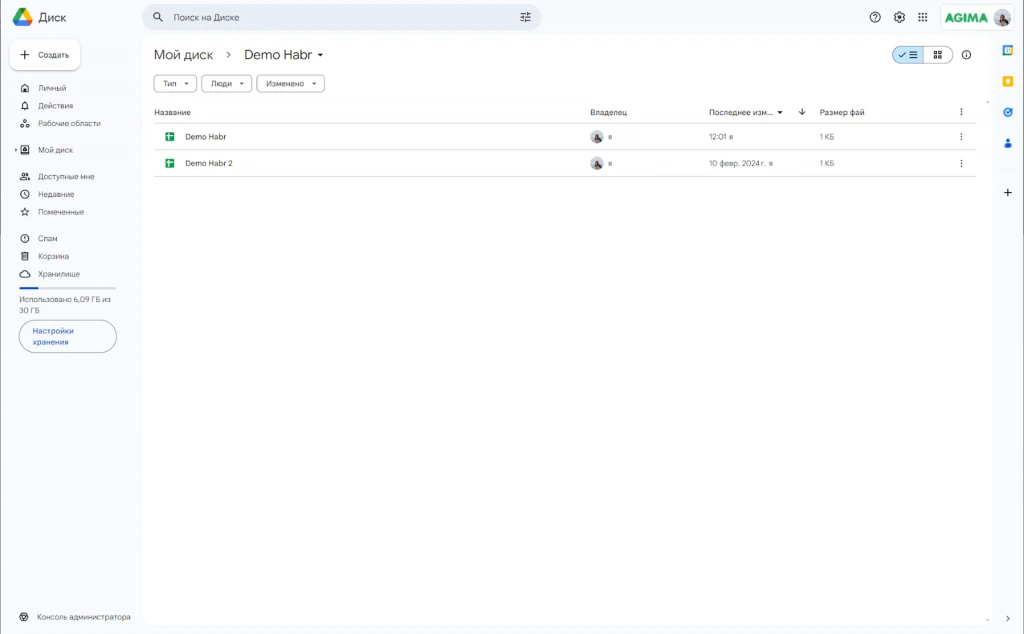Open the Тип filter dropdown
This screenshot has height=634, width=1024.
click(175, 84)
